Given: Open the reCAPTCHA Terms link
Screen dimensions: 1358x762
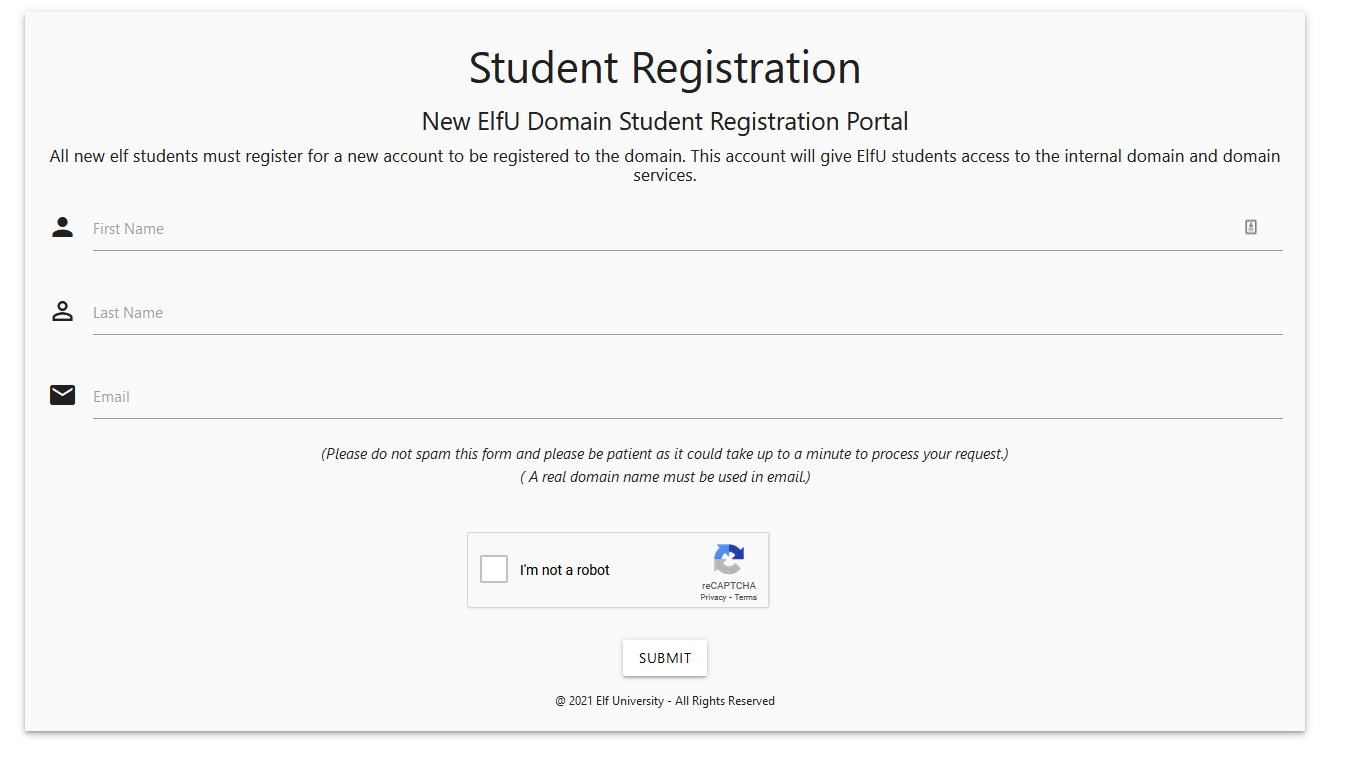Looking at the screenshot, I should click(746, 597).
